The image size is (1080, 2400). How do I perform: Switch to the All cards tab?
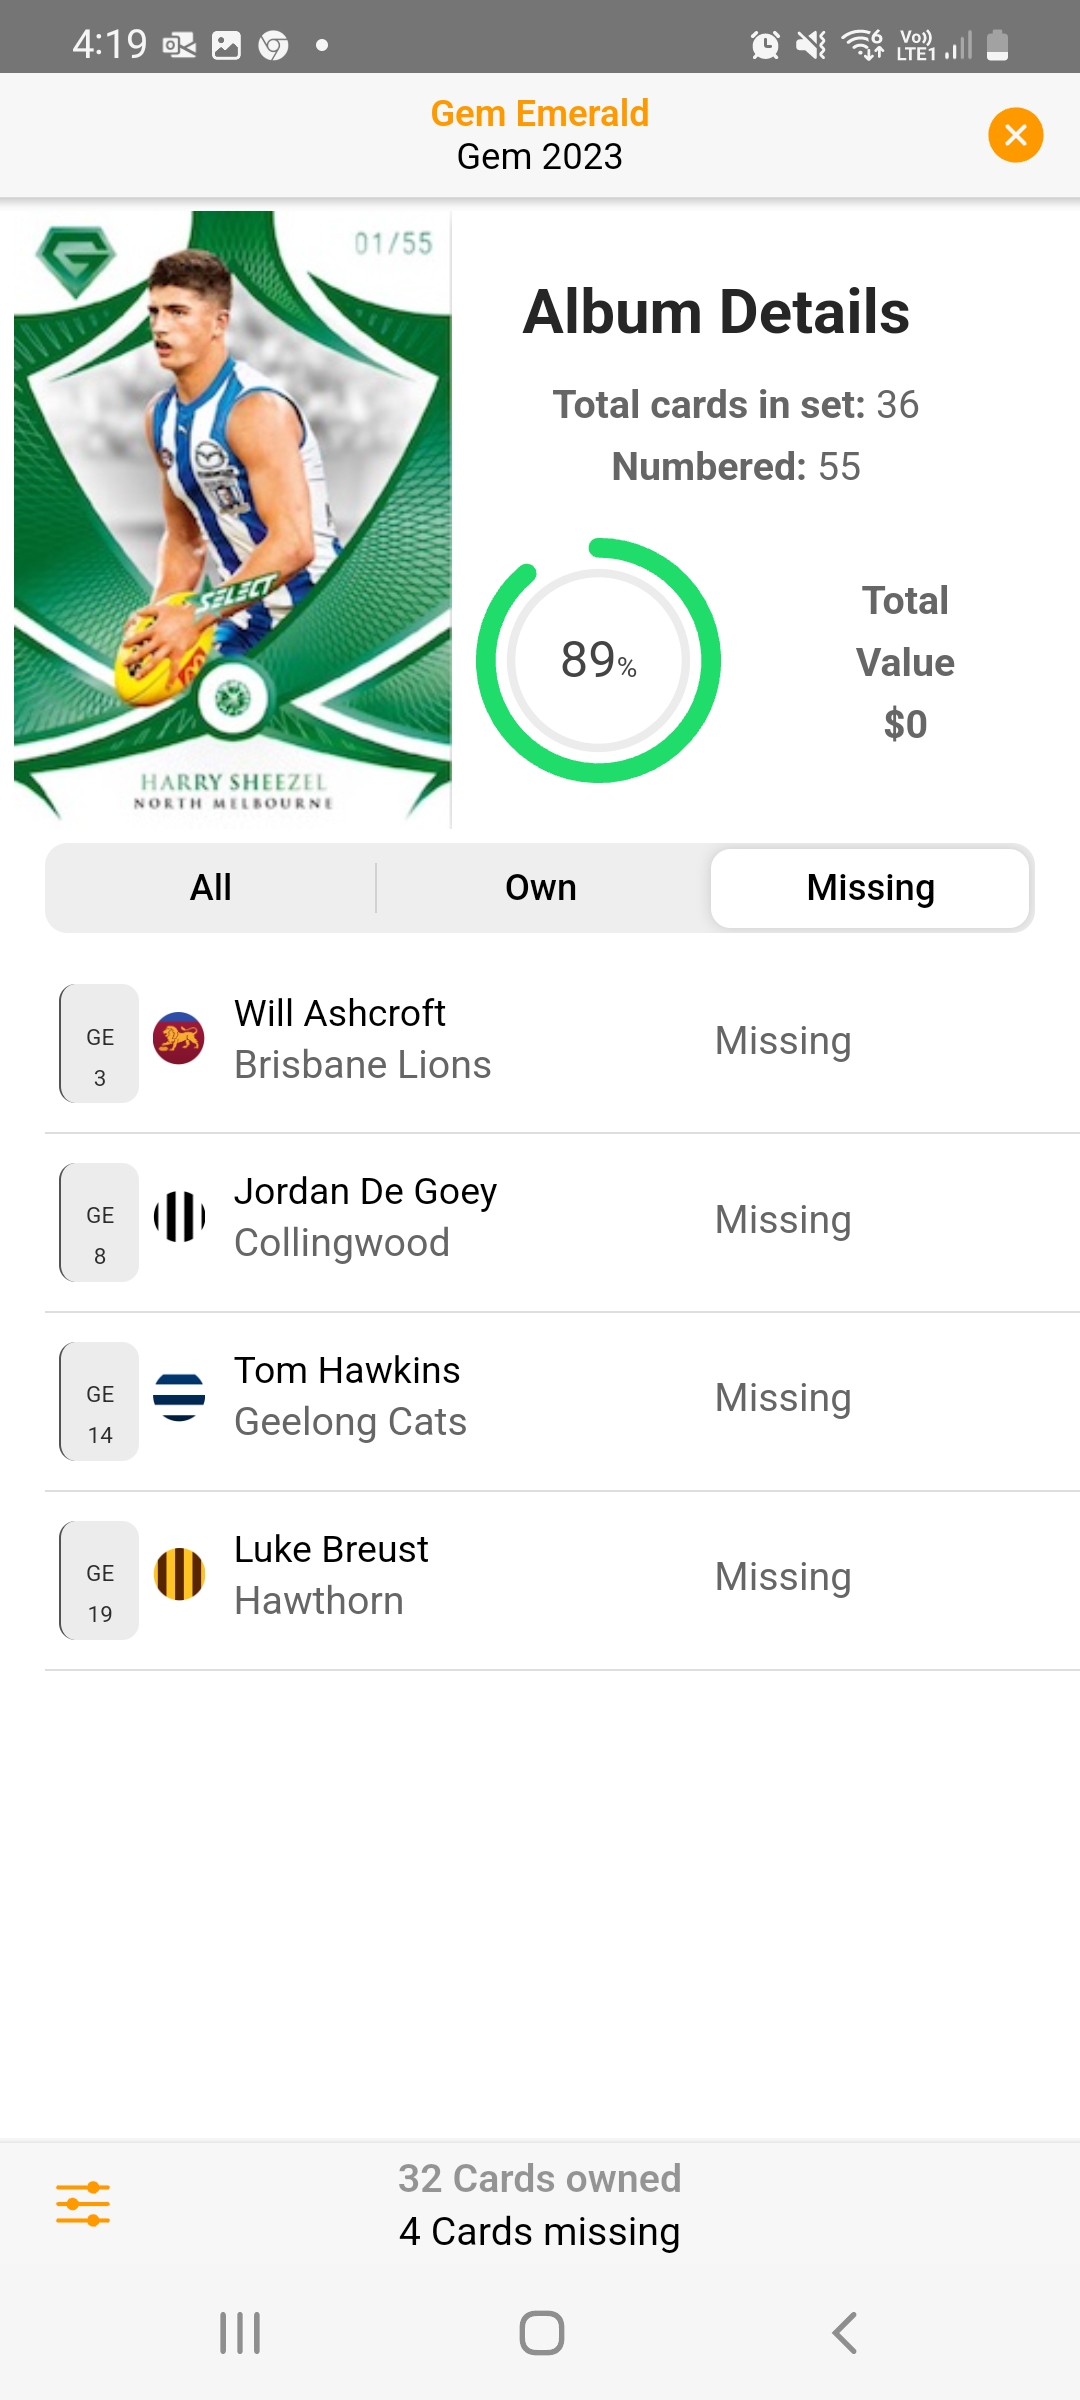point(211,887)
